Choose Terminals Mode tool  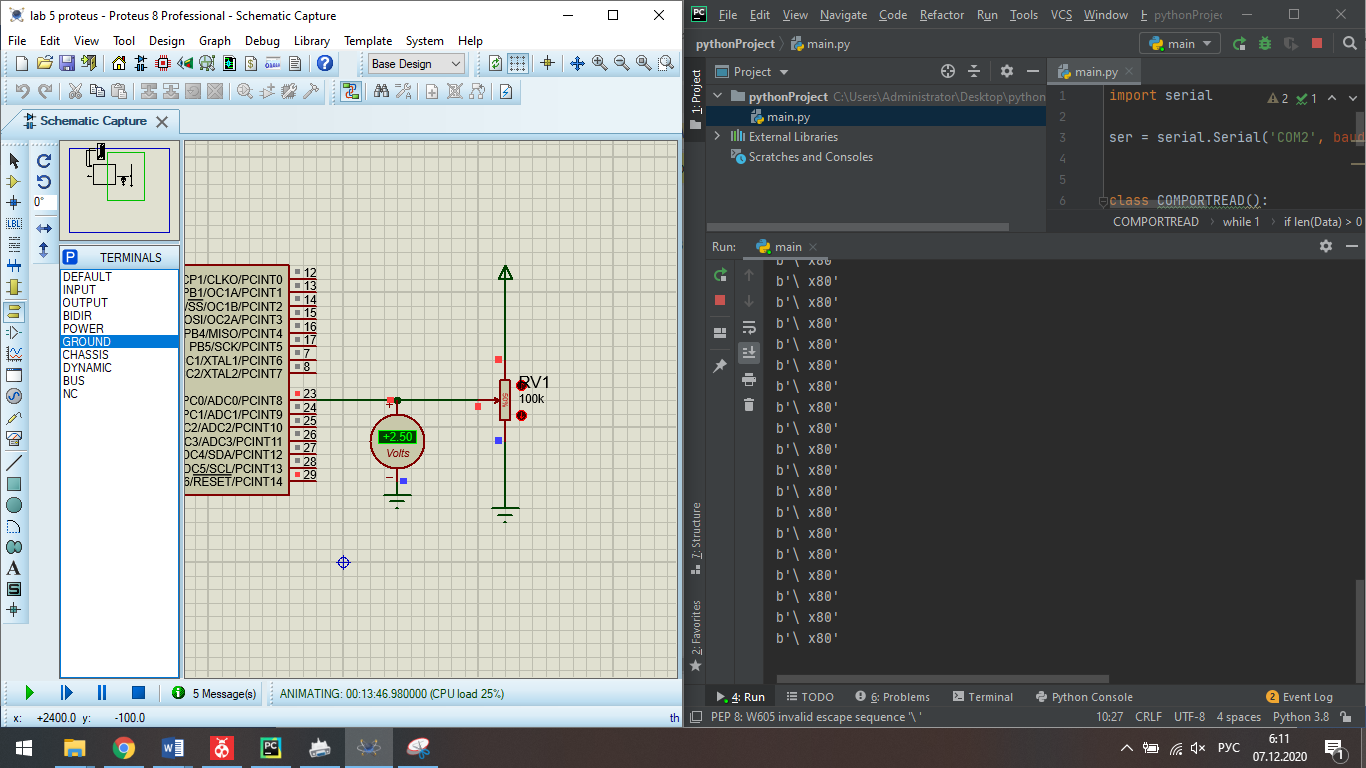coord(14,311)
